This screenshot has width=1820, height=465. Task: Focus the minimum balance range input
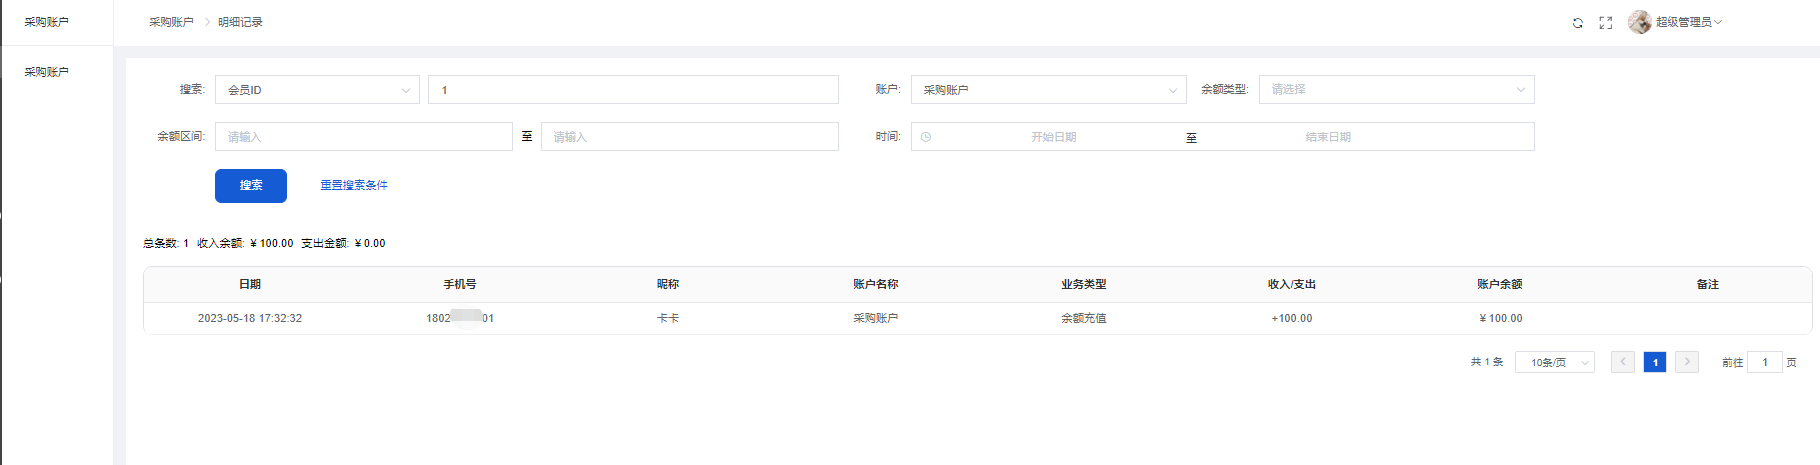(x=364, y=137)
